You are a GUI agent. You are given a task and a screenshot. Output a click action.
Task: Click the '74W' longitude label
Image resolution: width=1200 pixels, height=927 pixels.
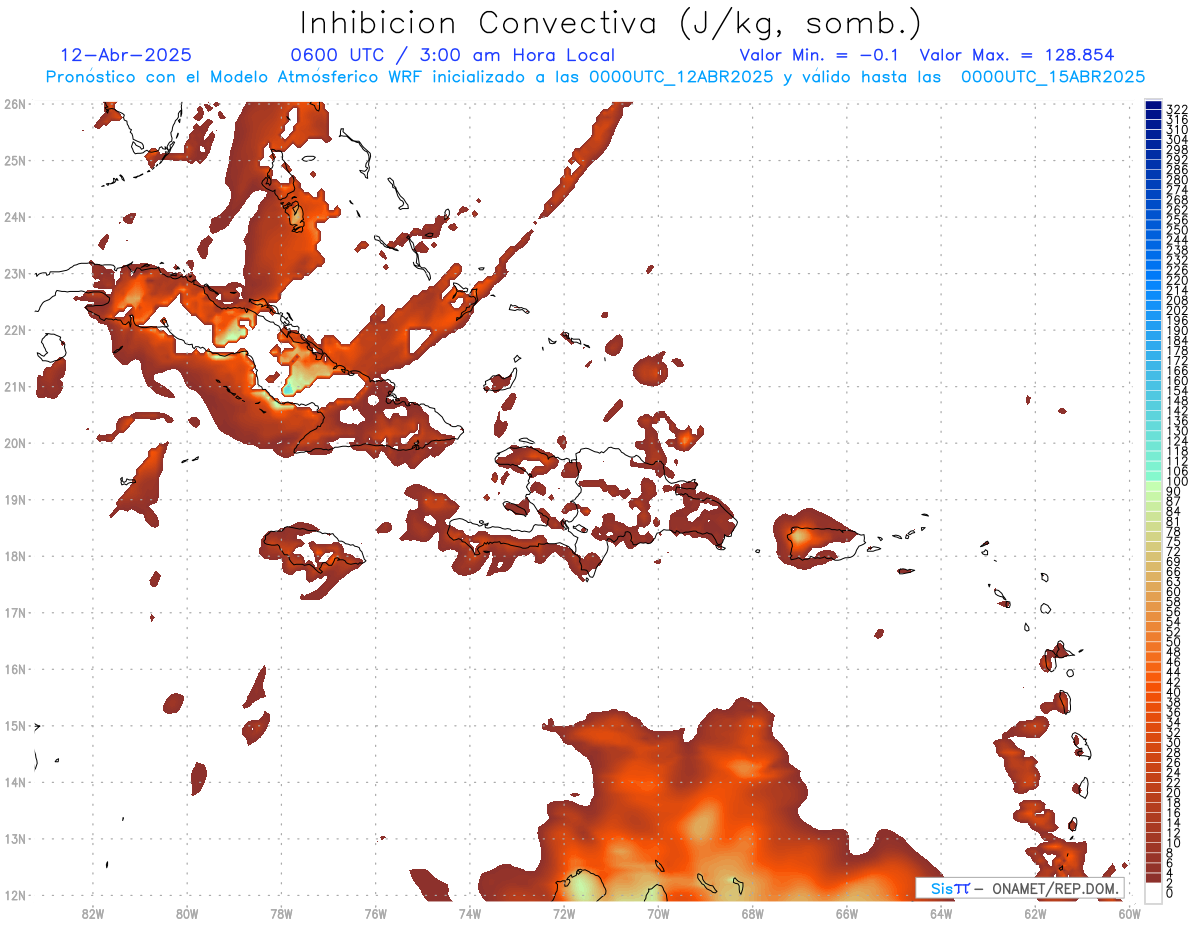pos(469,913)
